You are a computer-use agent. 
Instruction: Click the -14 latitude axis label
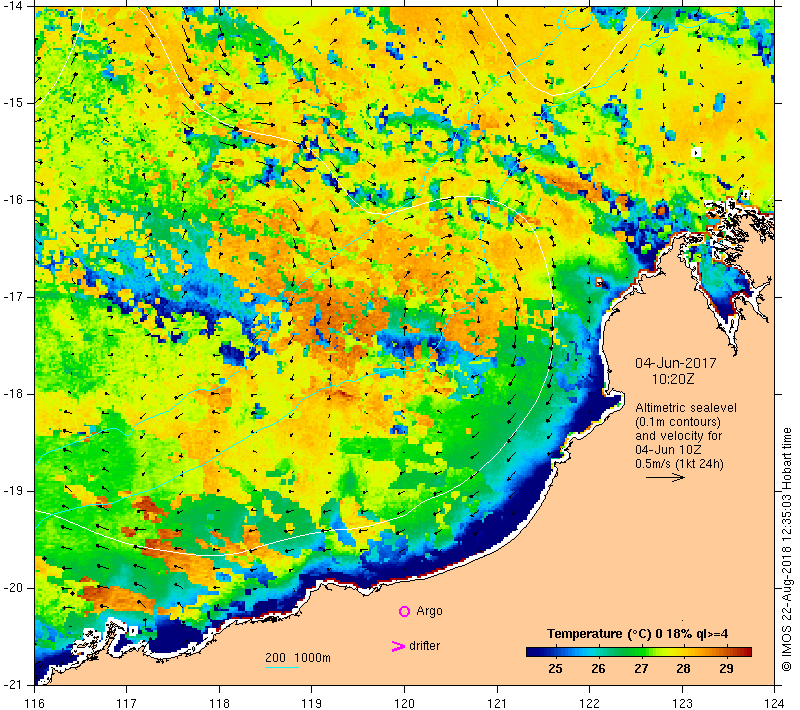pyautogui.click(x=14, y=6)
